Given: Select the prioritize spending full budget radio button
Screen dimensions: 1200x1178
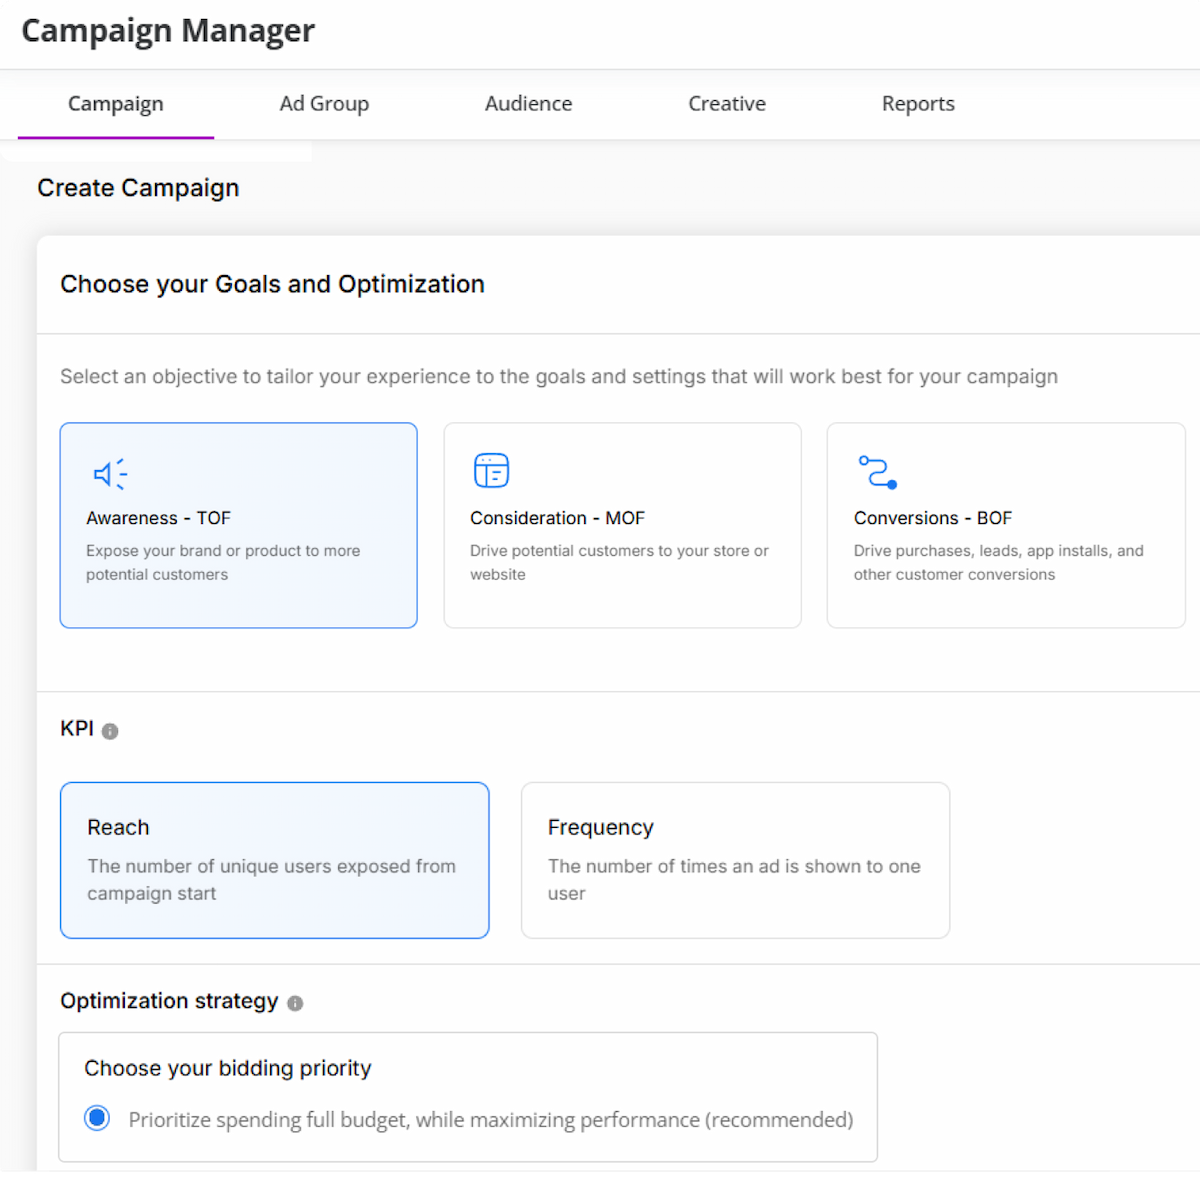Looking at the screenshot, I should (x=97, y=1118).
